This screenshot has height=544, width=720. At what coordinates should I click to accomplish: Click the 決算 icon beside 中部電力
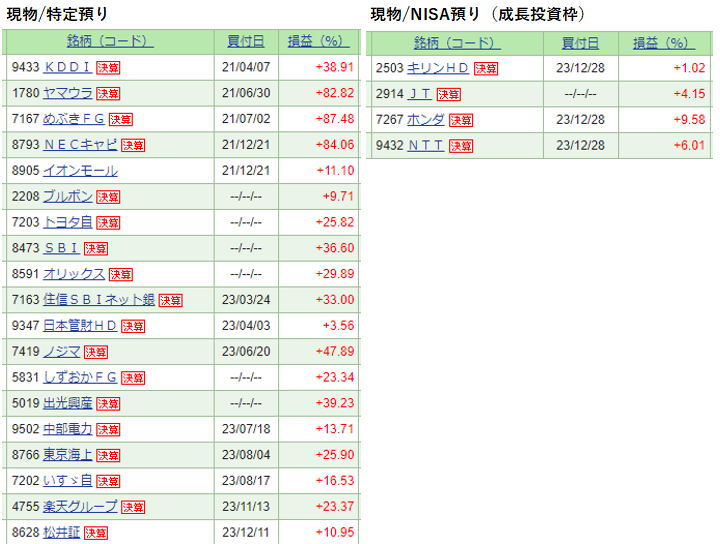(108, 430)
